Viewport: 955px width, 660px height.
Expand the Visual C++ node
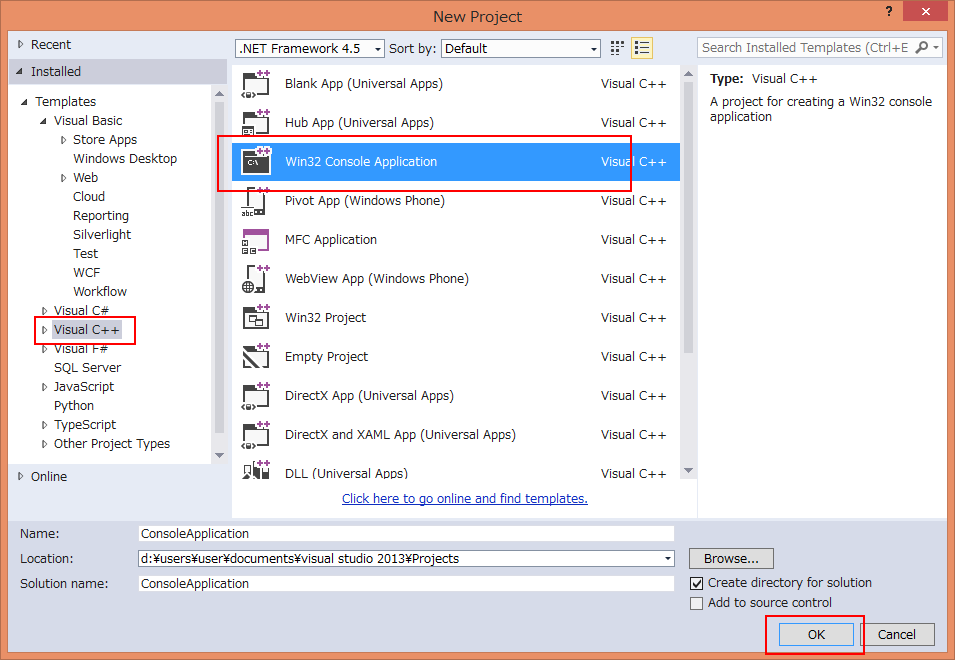[44, 330]
